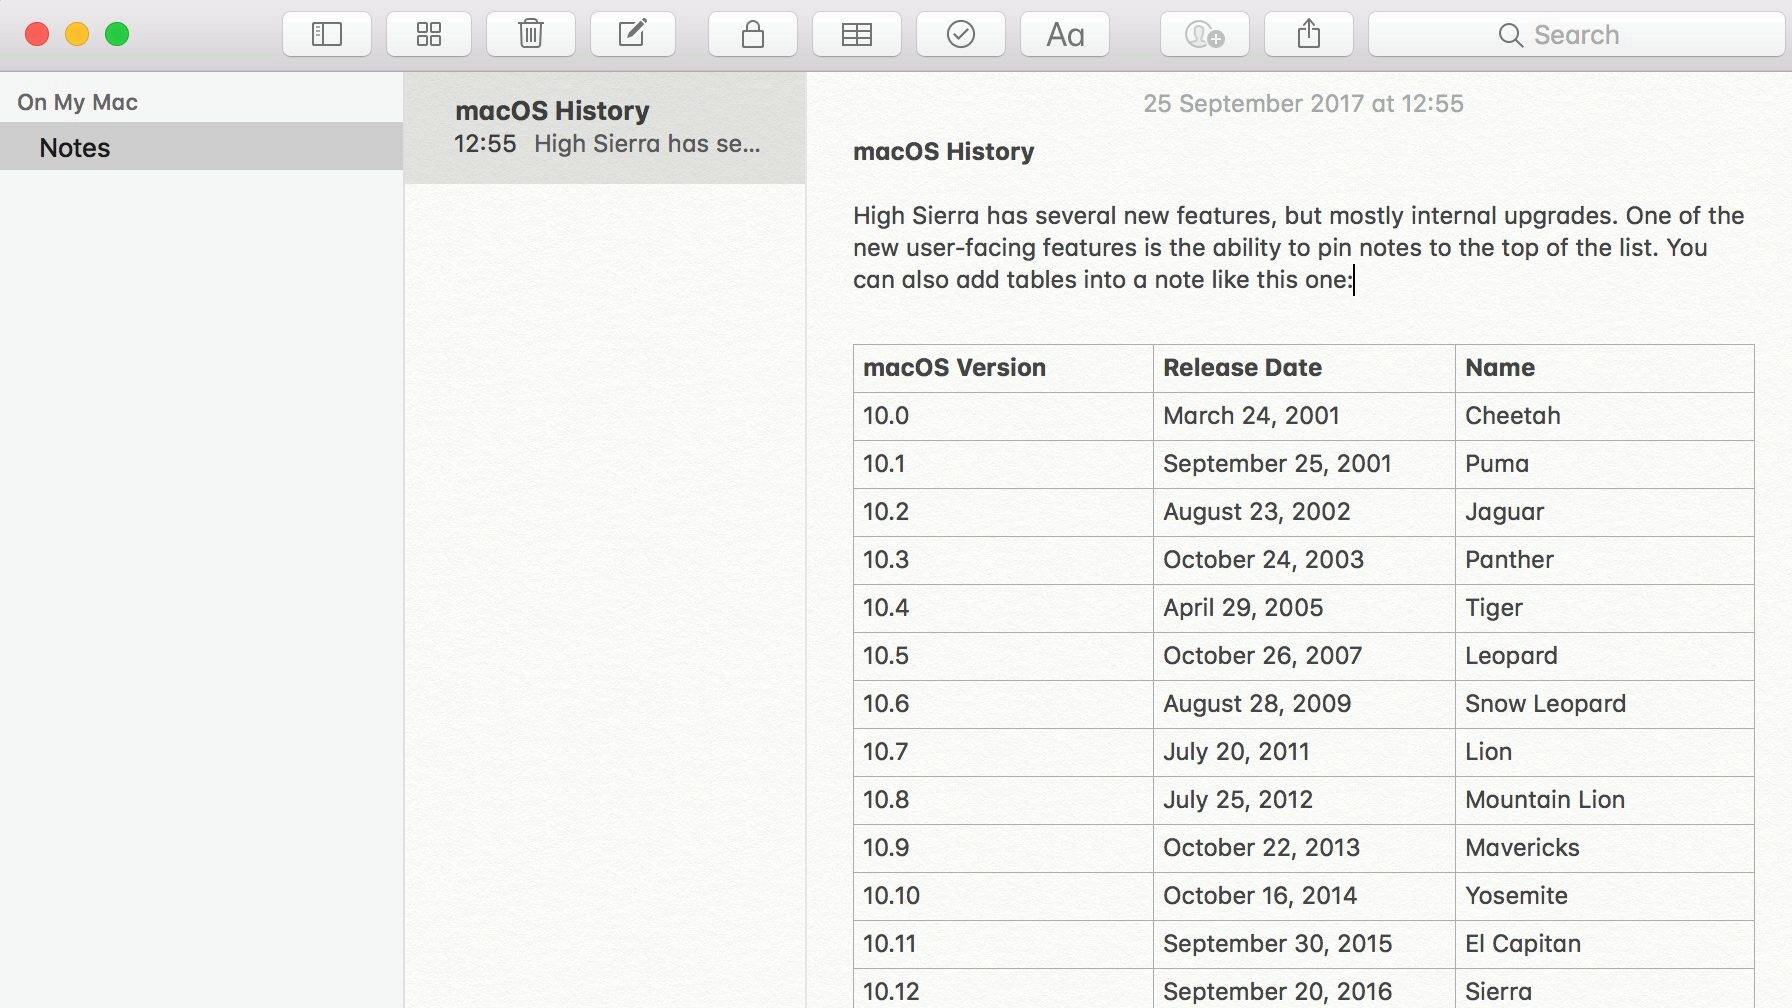The height and width of the screenshot is (1008, 1792).
Task: Click the cell containing 10.4
Action: pos(1003,608)
